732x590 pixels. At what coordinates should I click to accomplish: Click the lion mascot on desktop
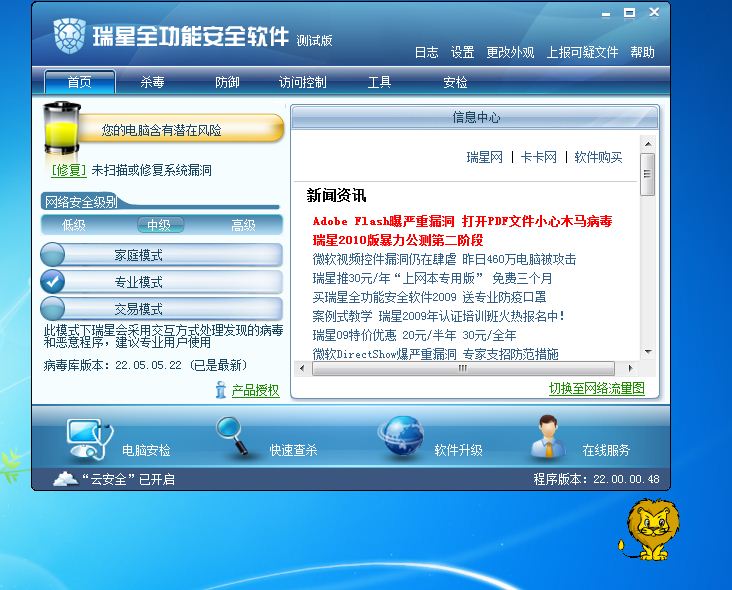649,529
